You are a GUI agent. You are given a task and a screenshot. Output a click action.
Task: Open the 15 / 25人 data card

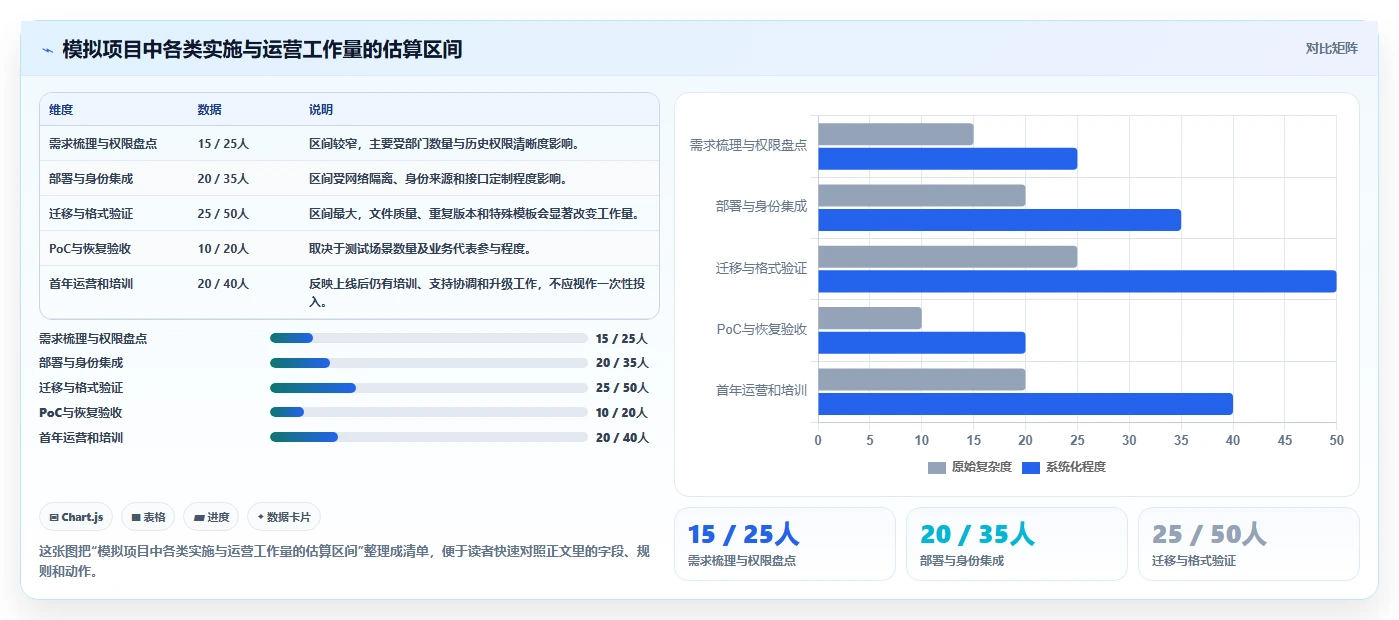pyautogui.click(x=785, y=544)
